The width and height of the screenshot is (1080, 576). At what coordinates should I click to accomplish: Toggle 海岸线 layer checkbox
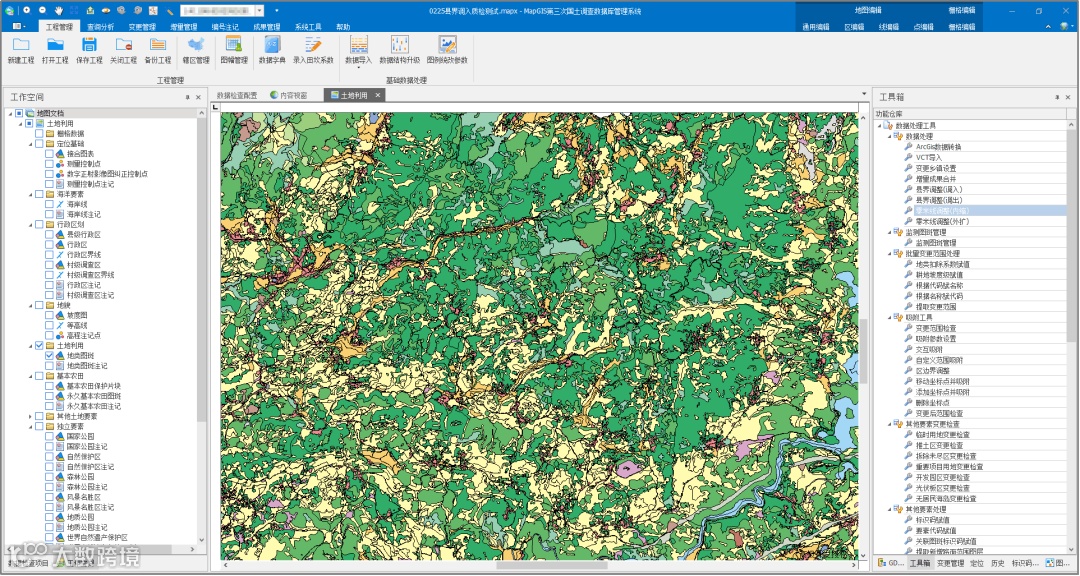point(49,205)
